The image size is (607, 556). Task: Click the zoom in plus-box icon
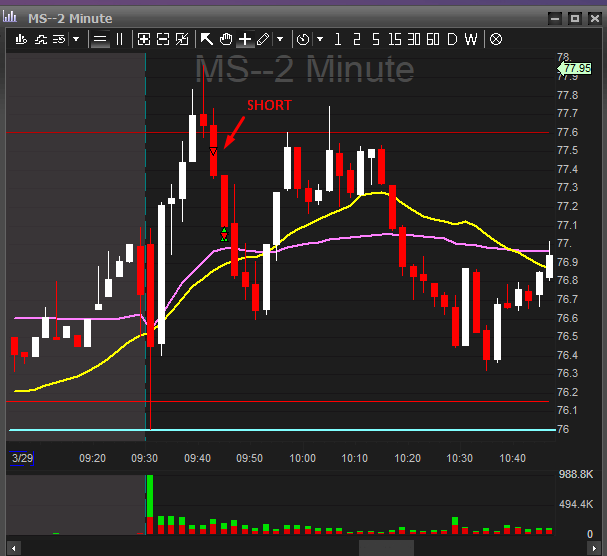(144, 39)
